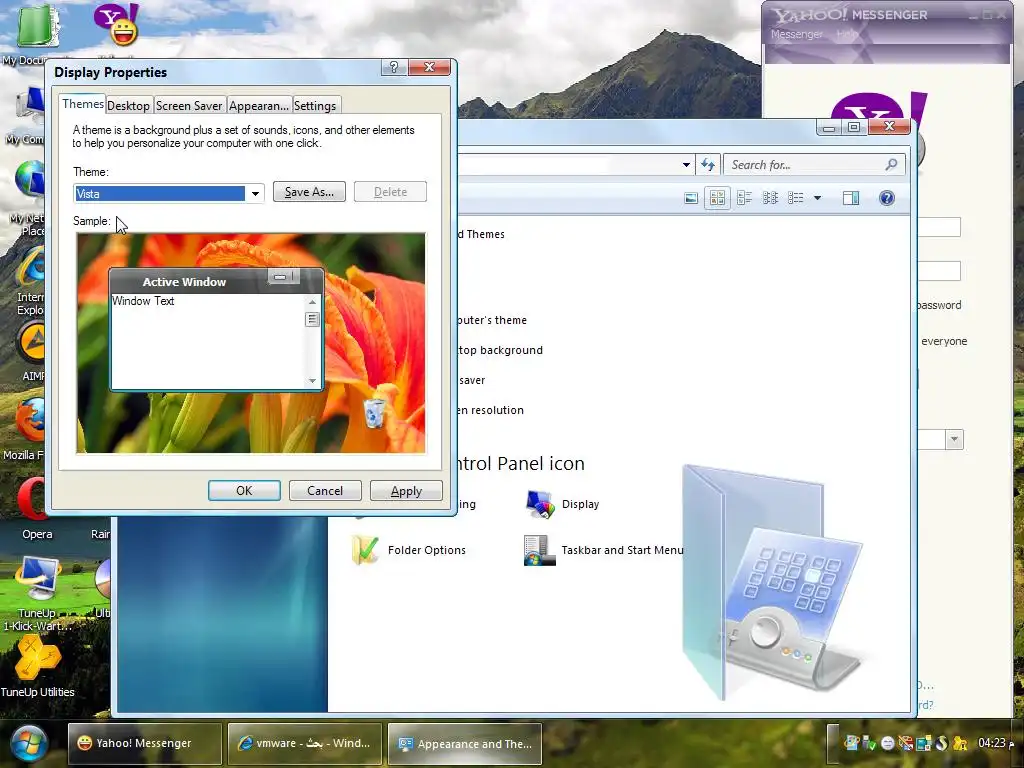The width and height of the screenshot is (1024, 768).
Task: Click the yellow figures tray icon
Action: point(960,743)
